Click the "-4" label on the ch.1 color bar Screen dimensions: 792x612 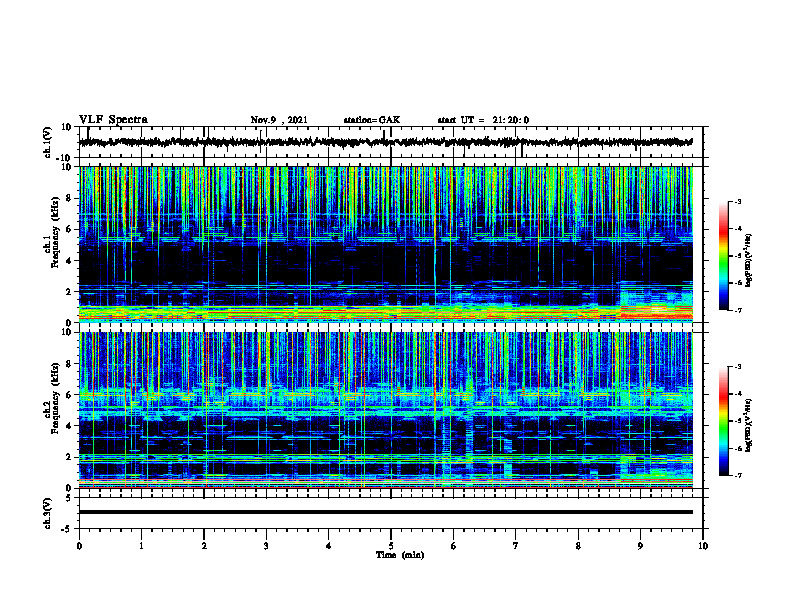click(x=737, y=229)
